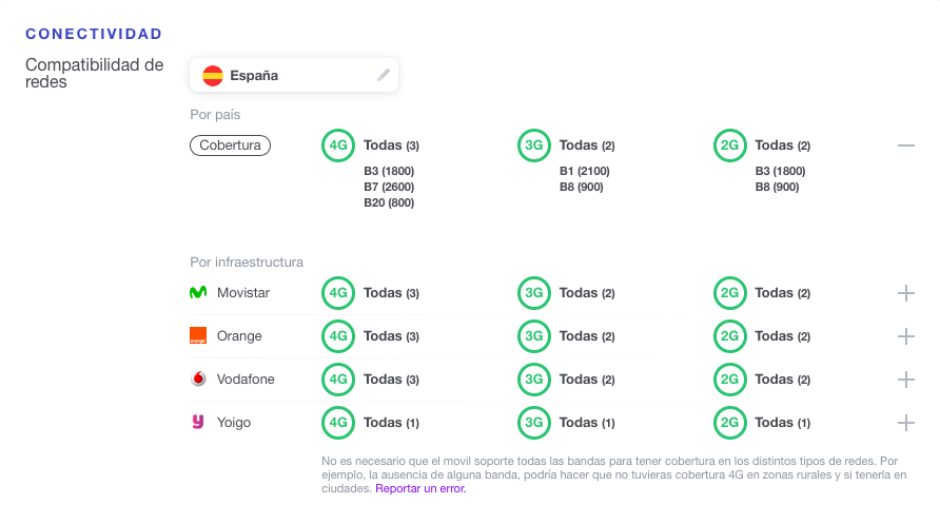Click the 3G Todas (2) label for Orange
Image resolution: width=940 pixels, height=524 pixels.
(587, 336)
